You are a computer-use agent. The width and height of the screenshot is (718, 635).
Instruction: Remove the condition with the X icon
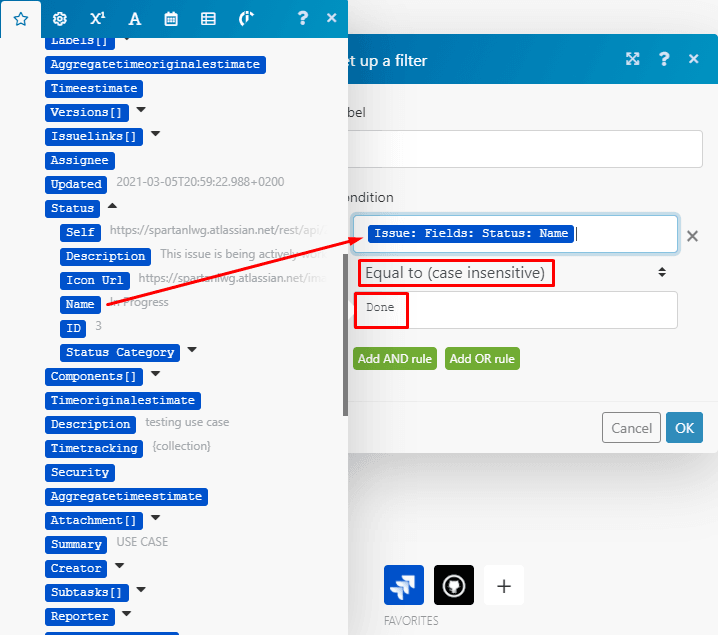click(x=692, y=236)
